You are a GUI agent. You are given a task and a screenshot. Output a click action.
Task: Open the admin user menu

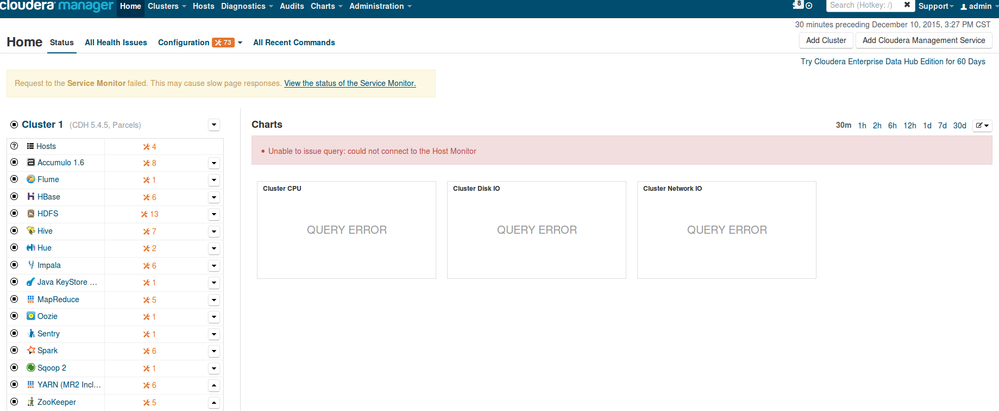tap(979, 6)
